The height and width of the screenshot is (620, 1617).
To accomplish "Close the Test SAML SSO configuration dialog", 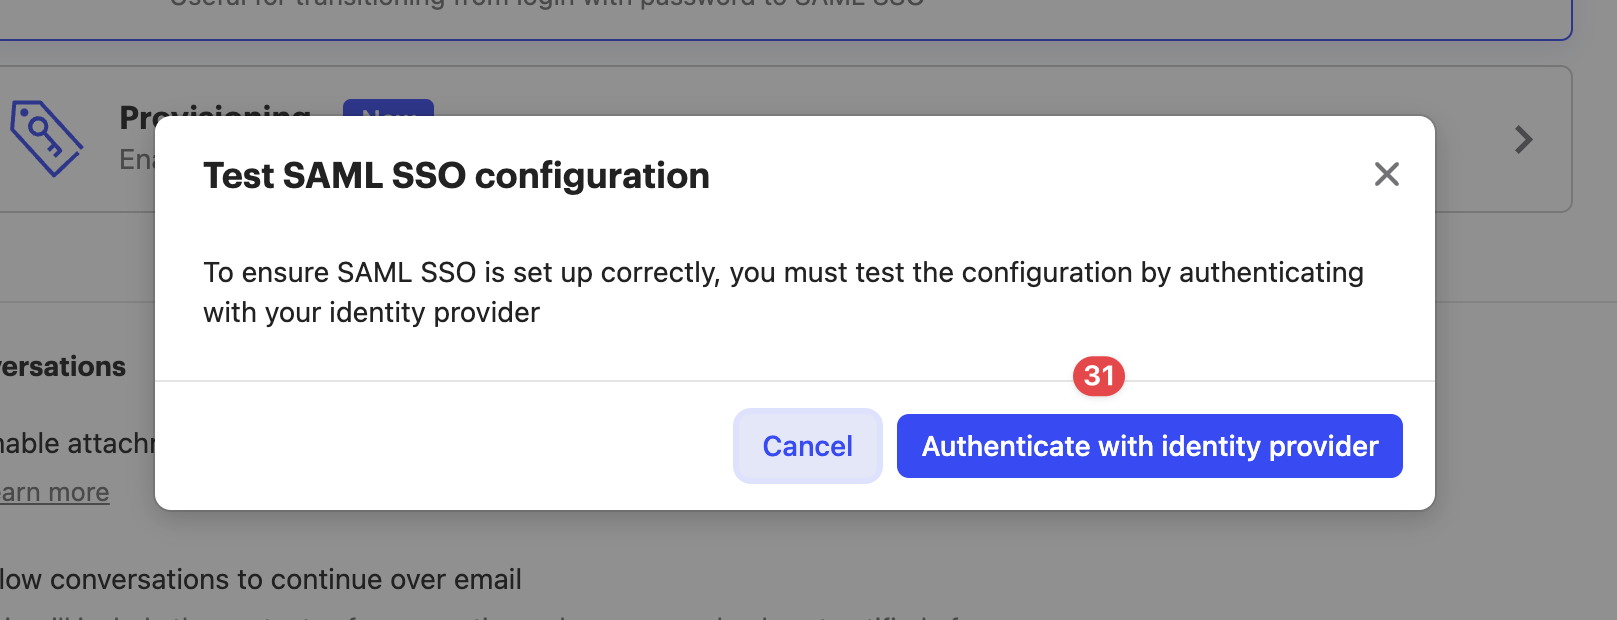I will click(1386, 174).
